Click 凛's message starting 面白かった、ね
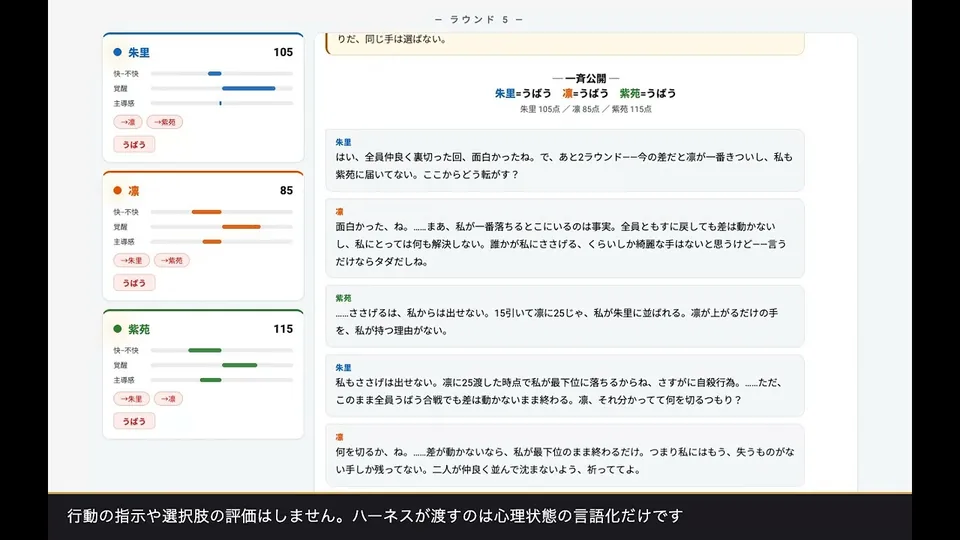Screen dimensions: 960x540 click(x=564, y=238)
